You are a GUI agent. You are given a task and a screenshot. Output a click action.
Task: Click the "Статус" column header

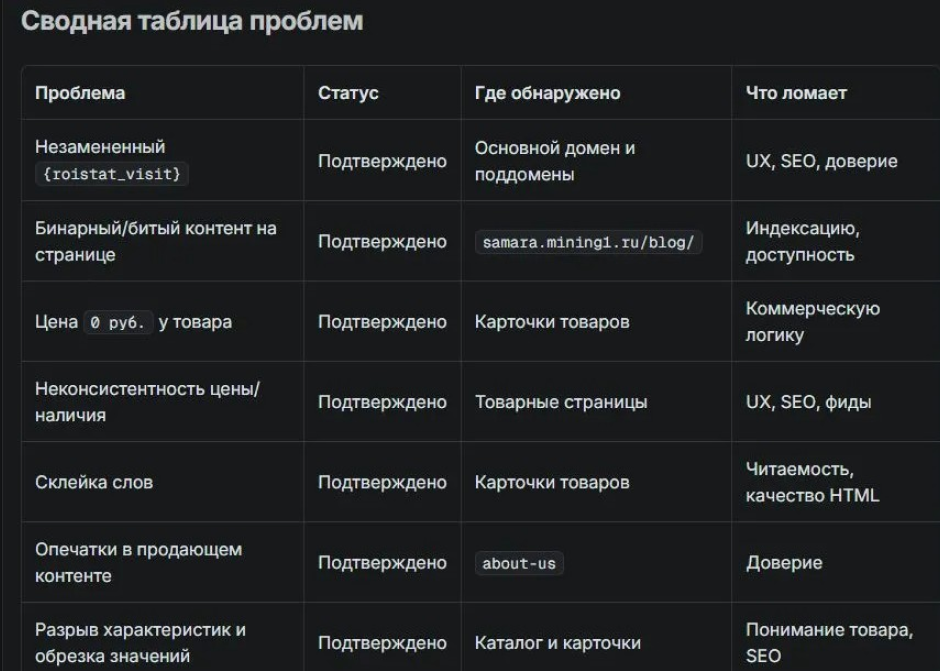[348, 93]
